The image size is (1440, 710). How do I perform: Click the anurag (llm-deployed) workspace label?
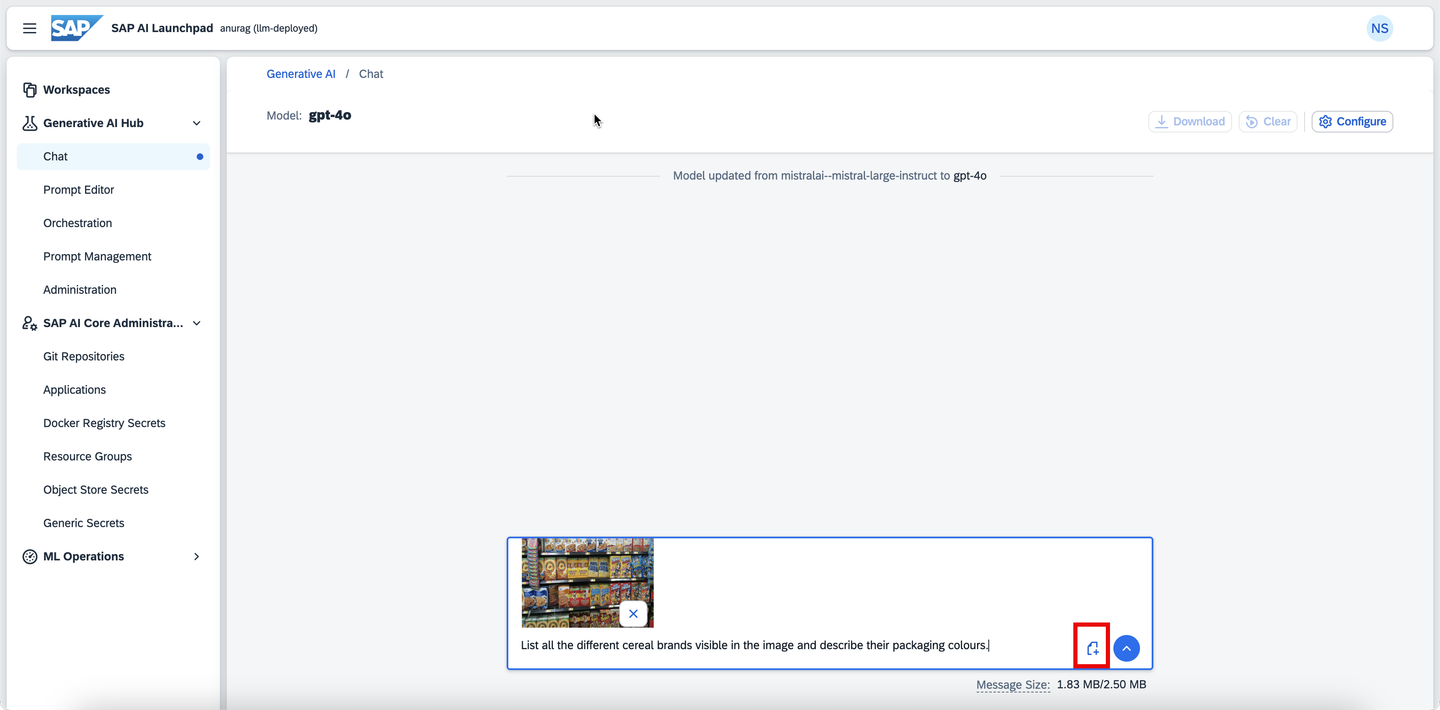[x=269, y=28]
